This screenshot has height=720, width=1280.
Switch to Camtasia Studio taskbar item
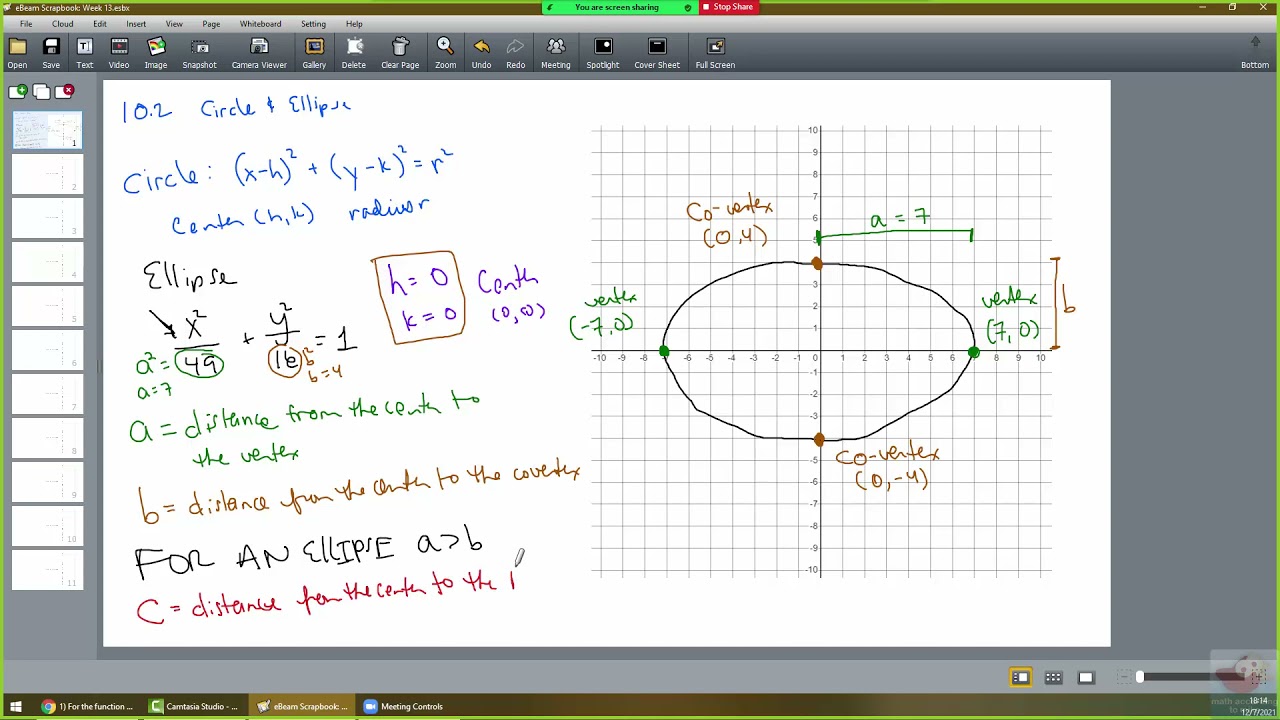point(194,707)
